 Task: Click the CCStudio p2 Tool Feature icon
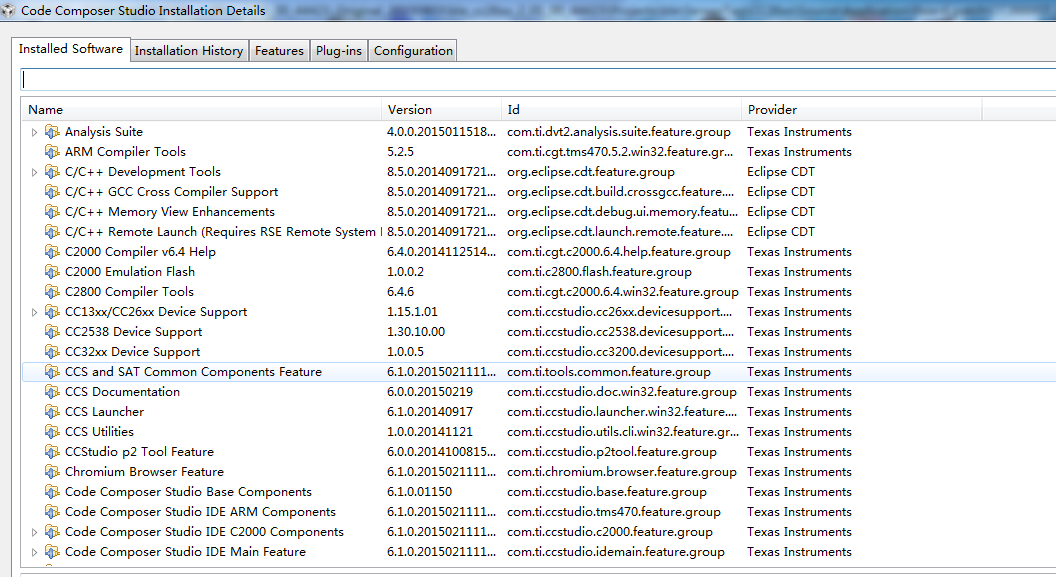pyautogui.click(x=53, y=452)
